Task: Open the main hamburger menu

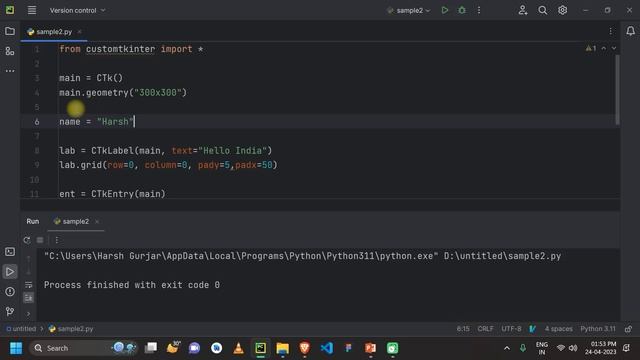Action: click(31, 10)
